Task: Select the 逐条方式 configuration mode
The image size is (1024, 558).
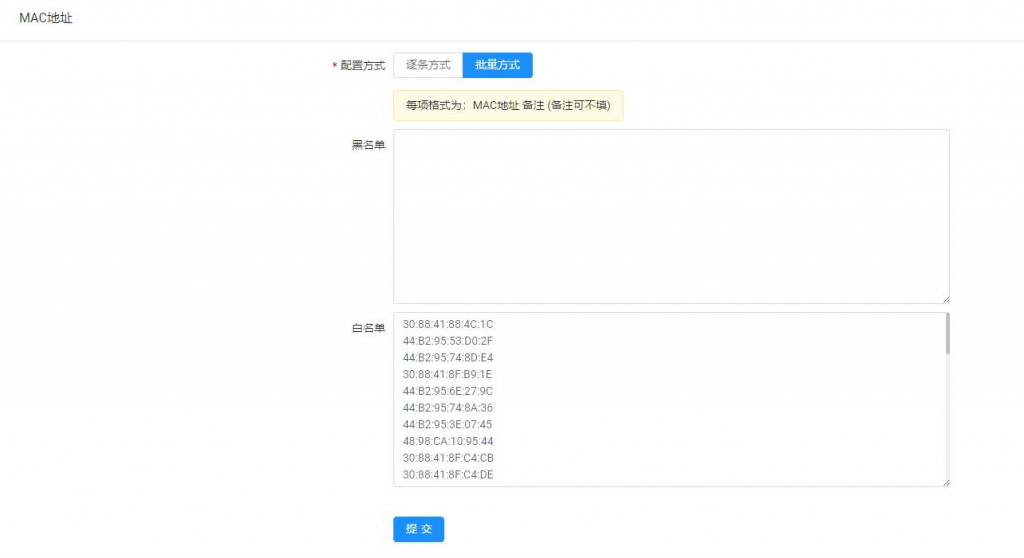Action: 428,65
